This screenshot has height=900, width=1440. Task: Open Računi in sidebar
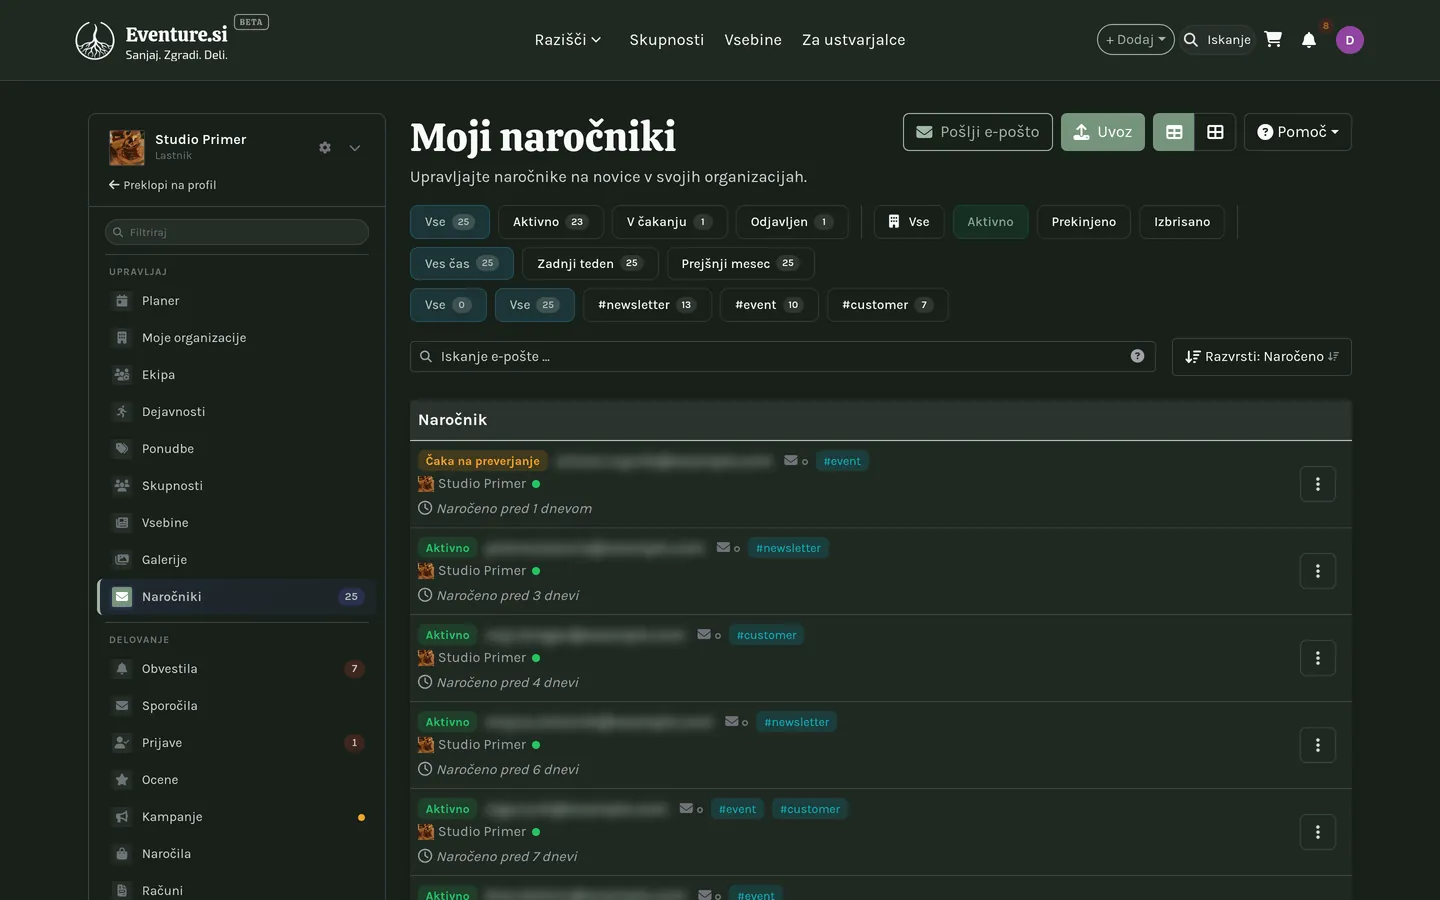click(x=236, y=890)
